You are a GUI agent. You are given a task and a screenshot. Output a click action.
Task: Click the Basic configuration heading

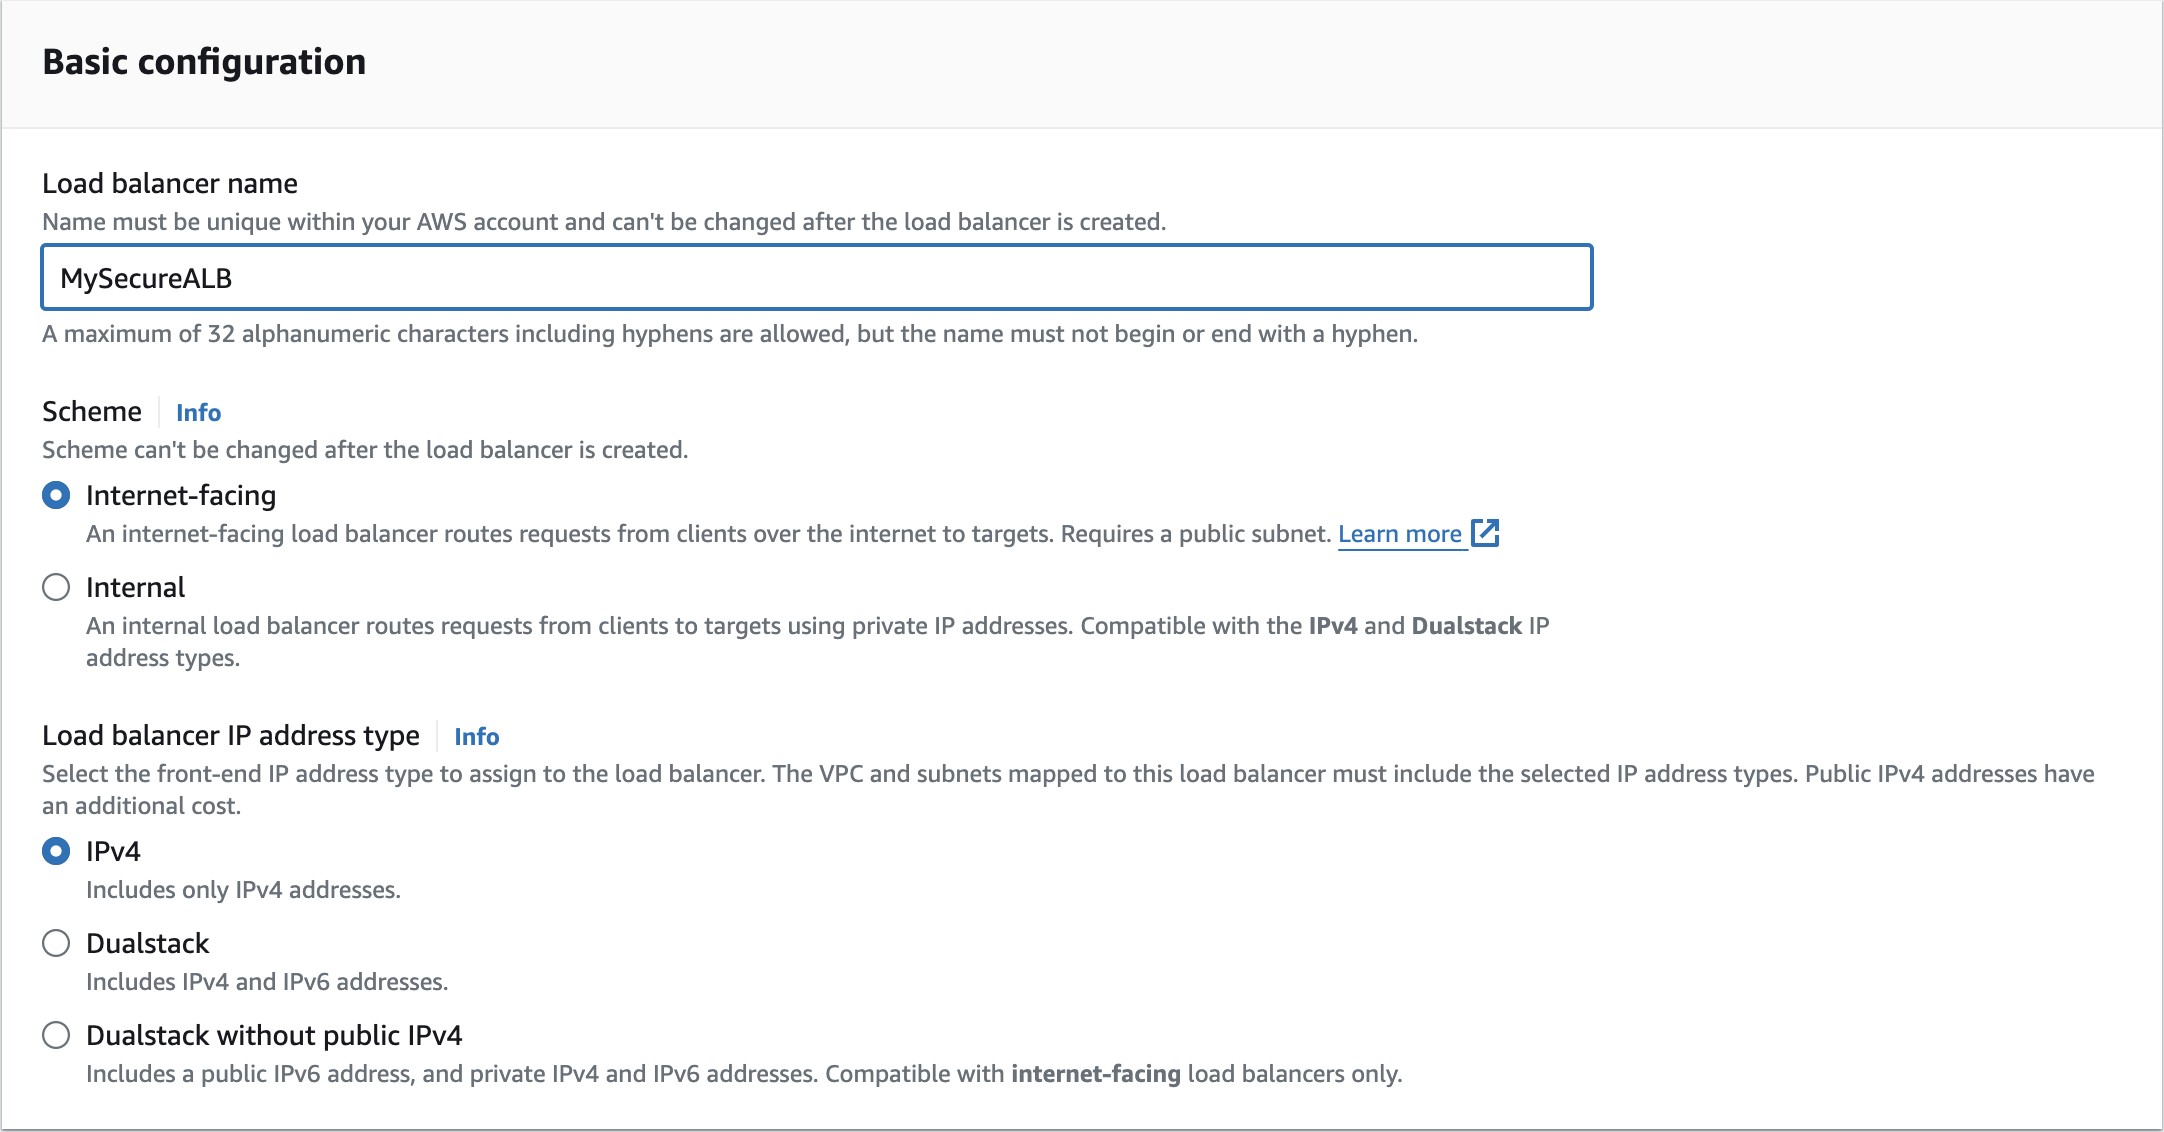click(x=204, y=62)
